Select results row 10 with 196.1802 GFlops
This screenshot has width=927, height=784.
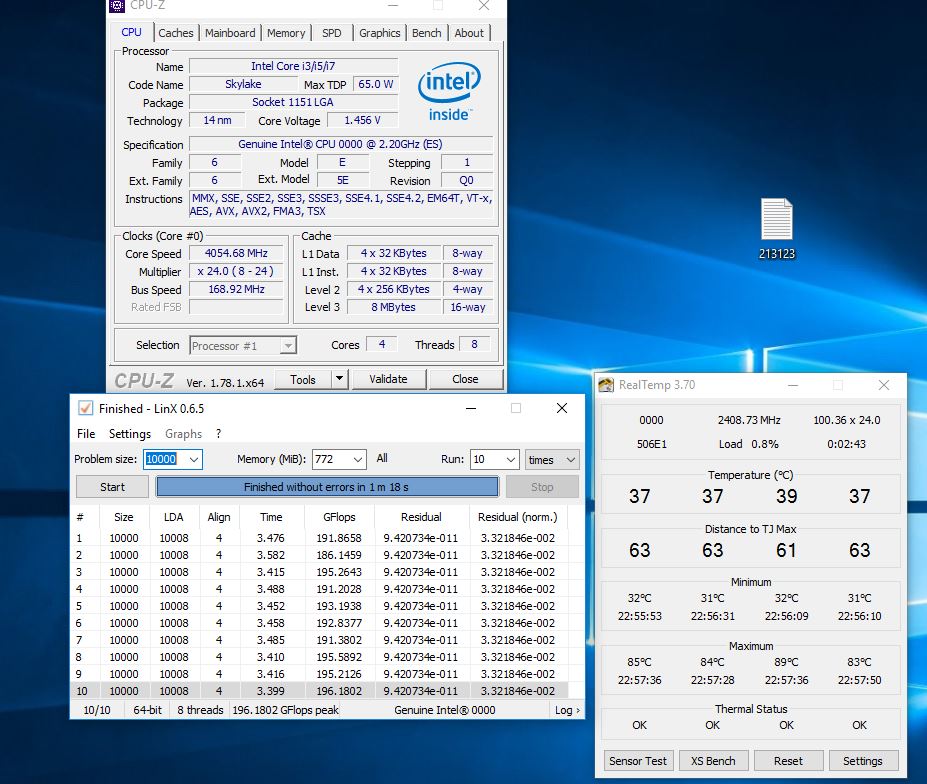tap(319, 691)
